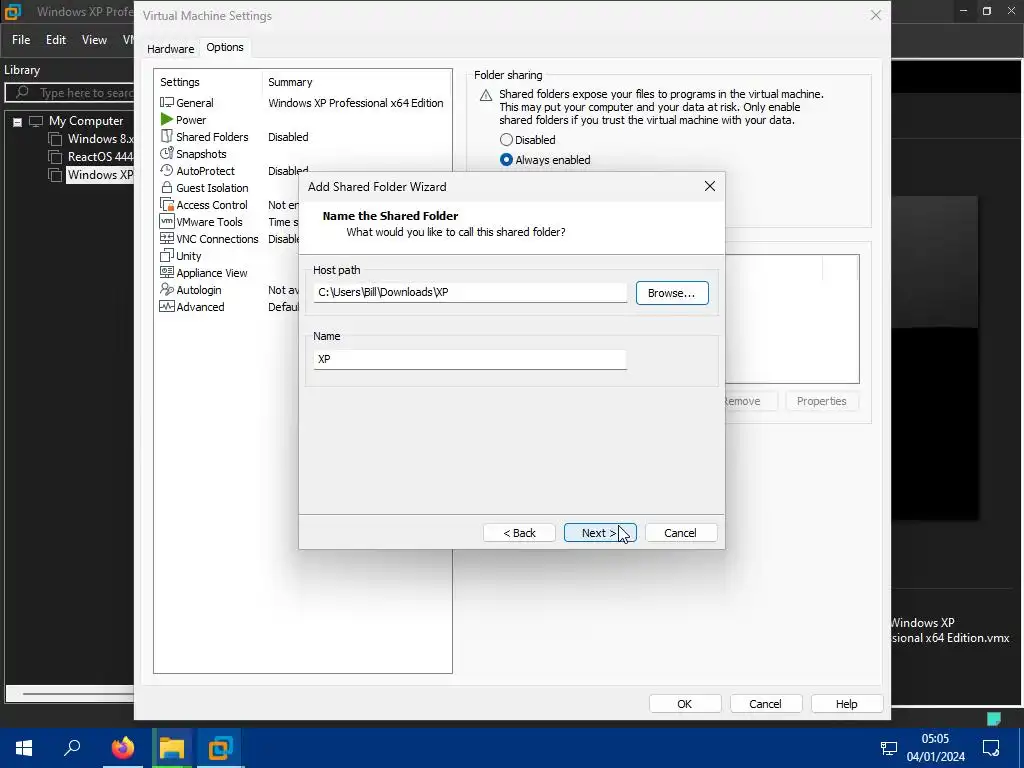Click the Unity icon
Viewport: 1024px width, 768px height.
pyautogui.click(x=167, y=255)
